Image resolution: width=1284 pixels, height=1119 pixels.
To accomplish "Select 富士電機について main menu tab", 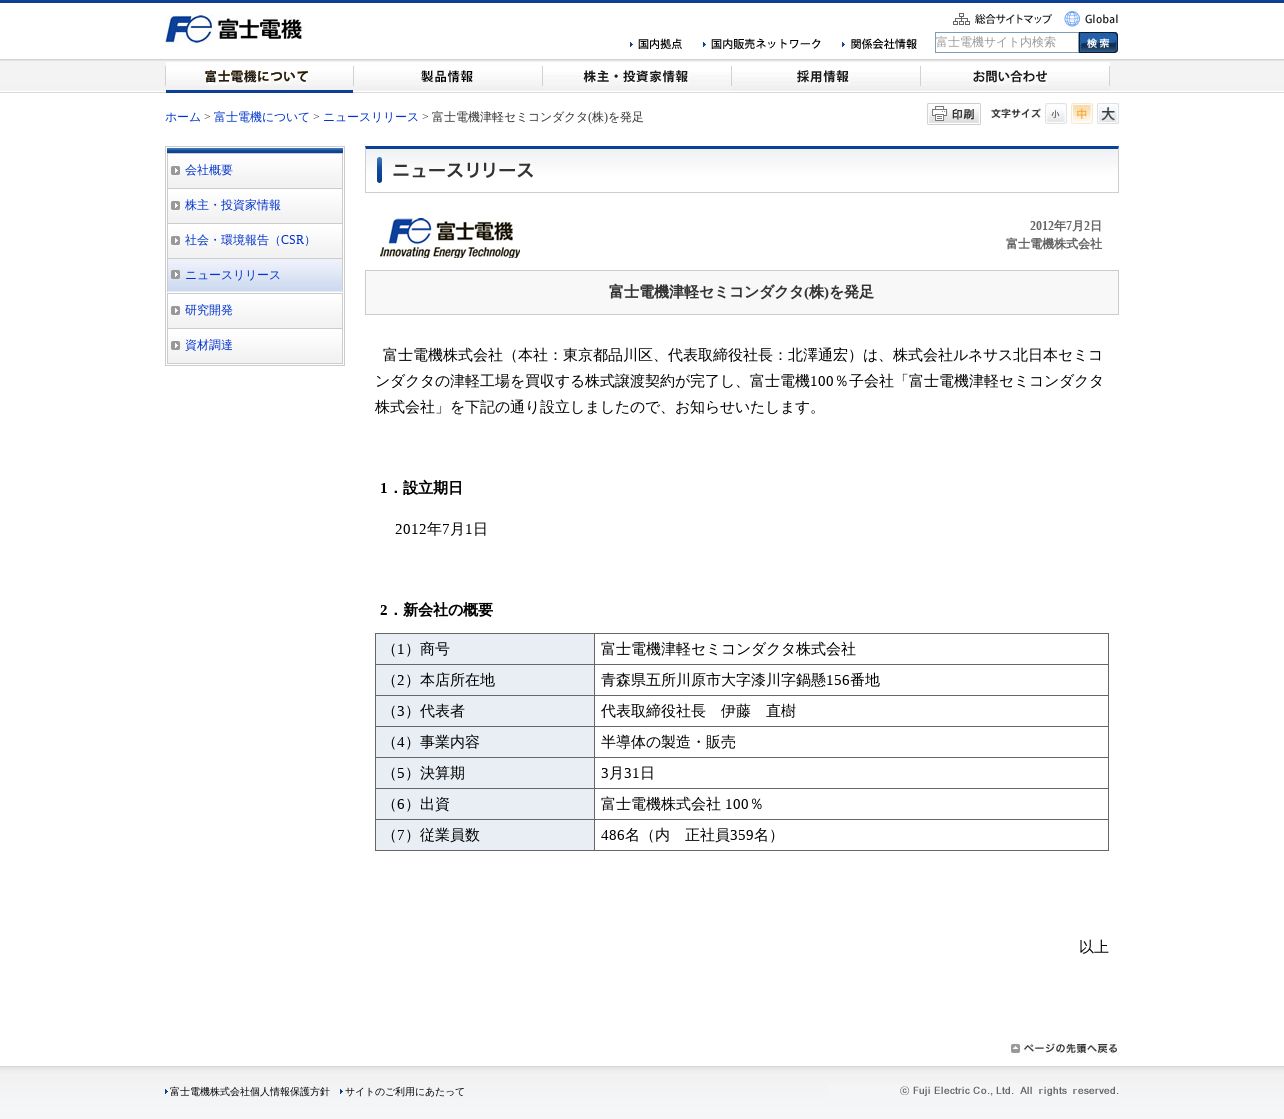I will coord(259,77).
